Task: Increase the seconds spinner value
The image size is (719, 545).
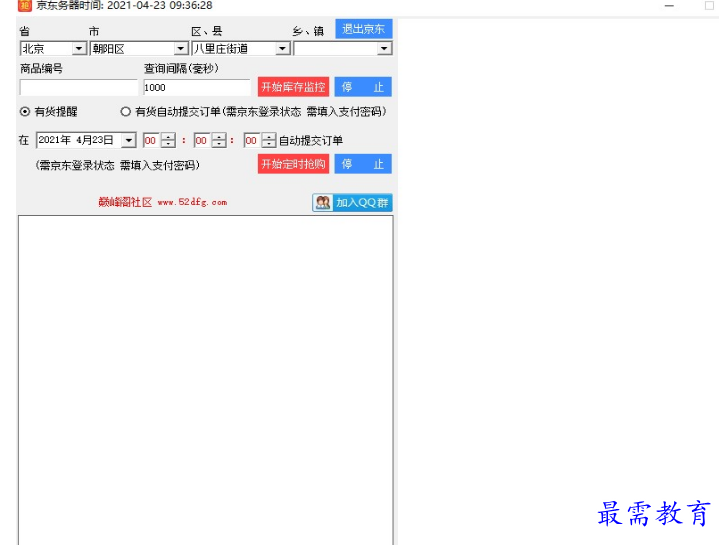Action: (269, 137)
